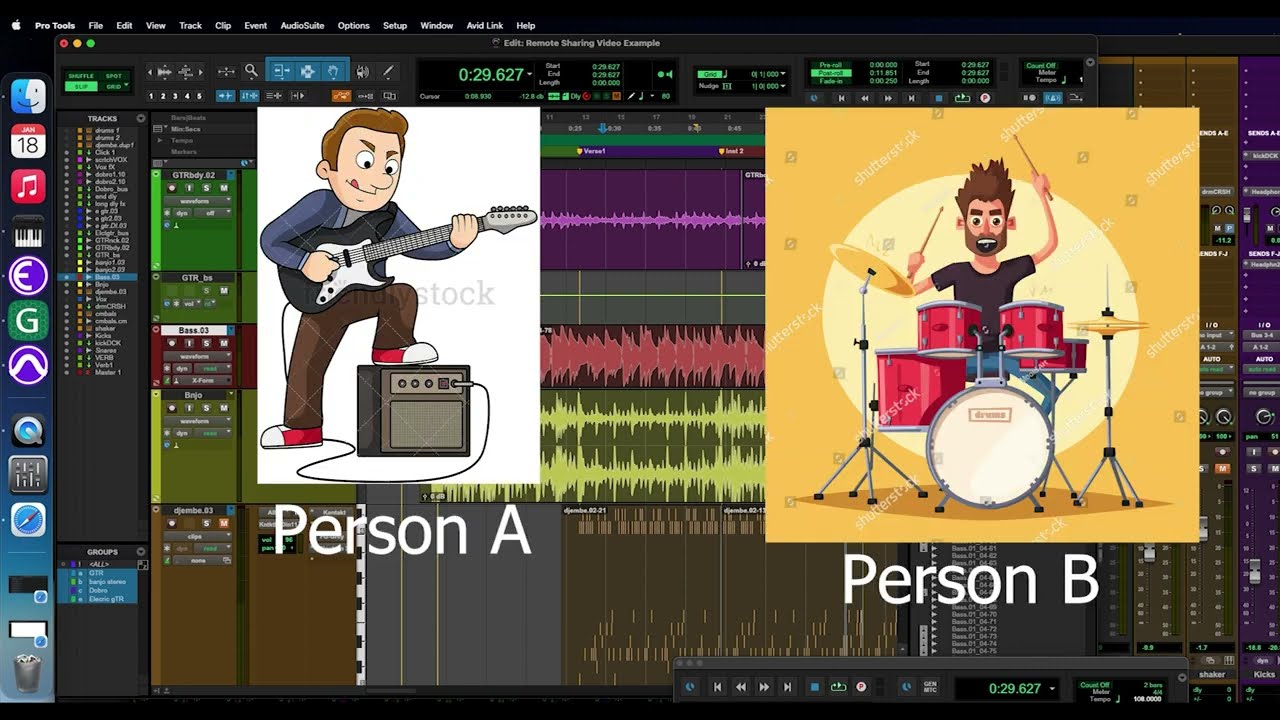Viewport: 1280px width, 720px height.
Task: Toggle the orange automation follows edit icon
Action: (x=342, y=96)
